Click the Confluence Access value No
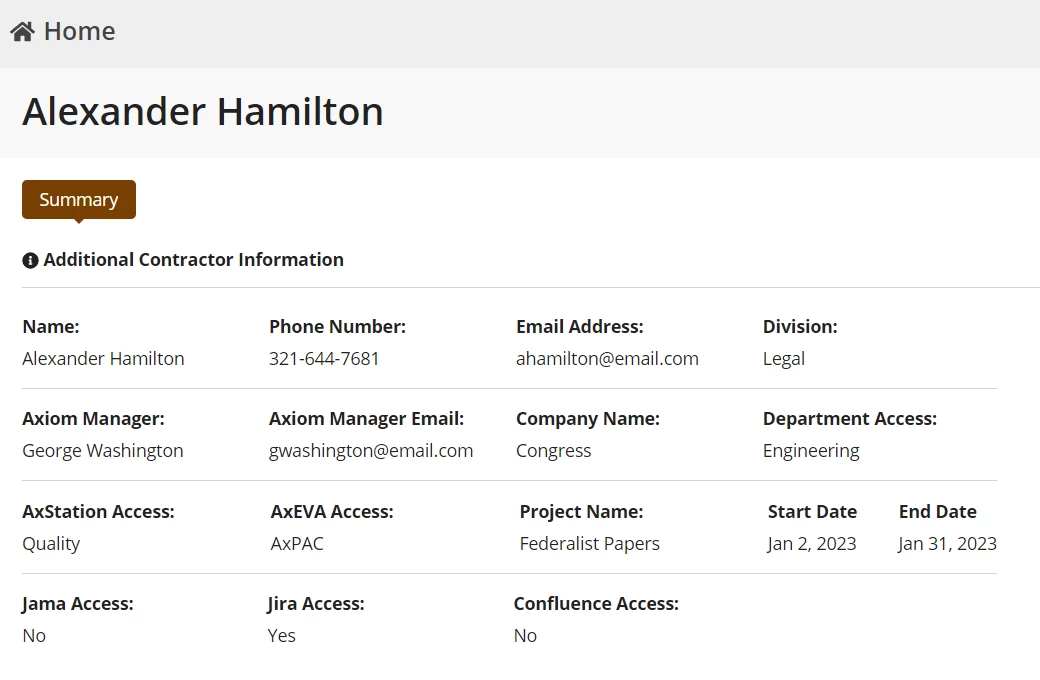This screenshot has height=680, width=1040. click(525, 636)
